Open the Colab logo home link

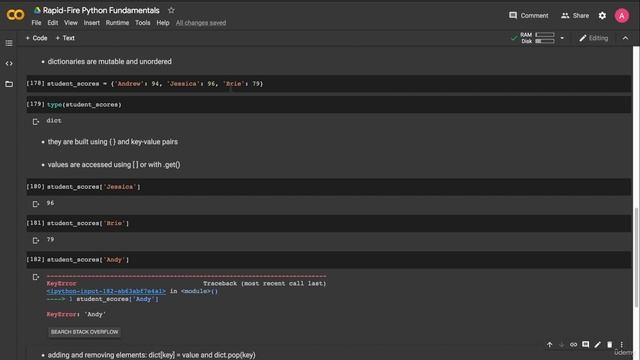pyautogui.click(x=15, y=15)
